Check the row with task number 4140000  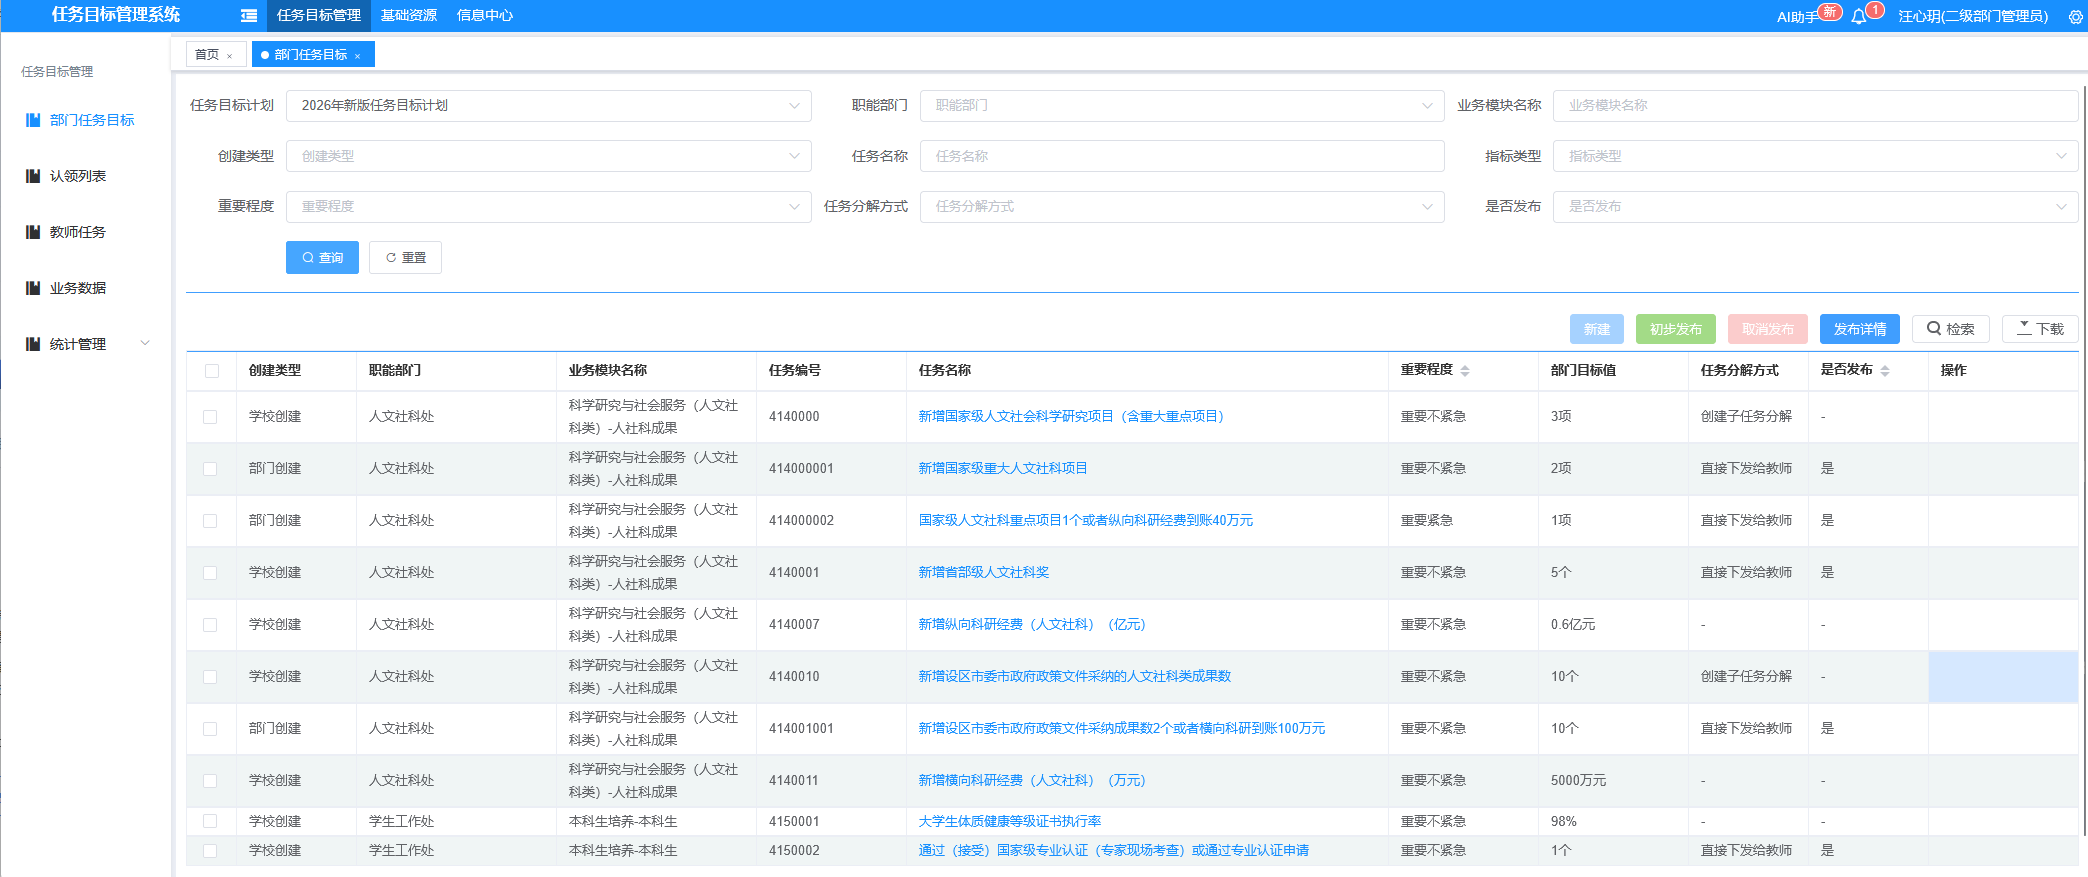(x=210, y=417)
